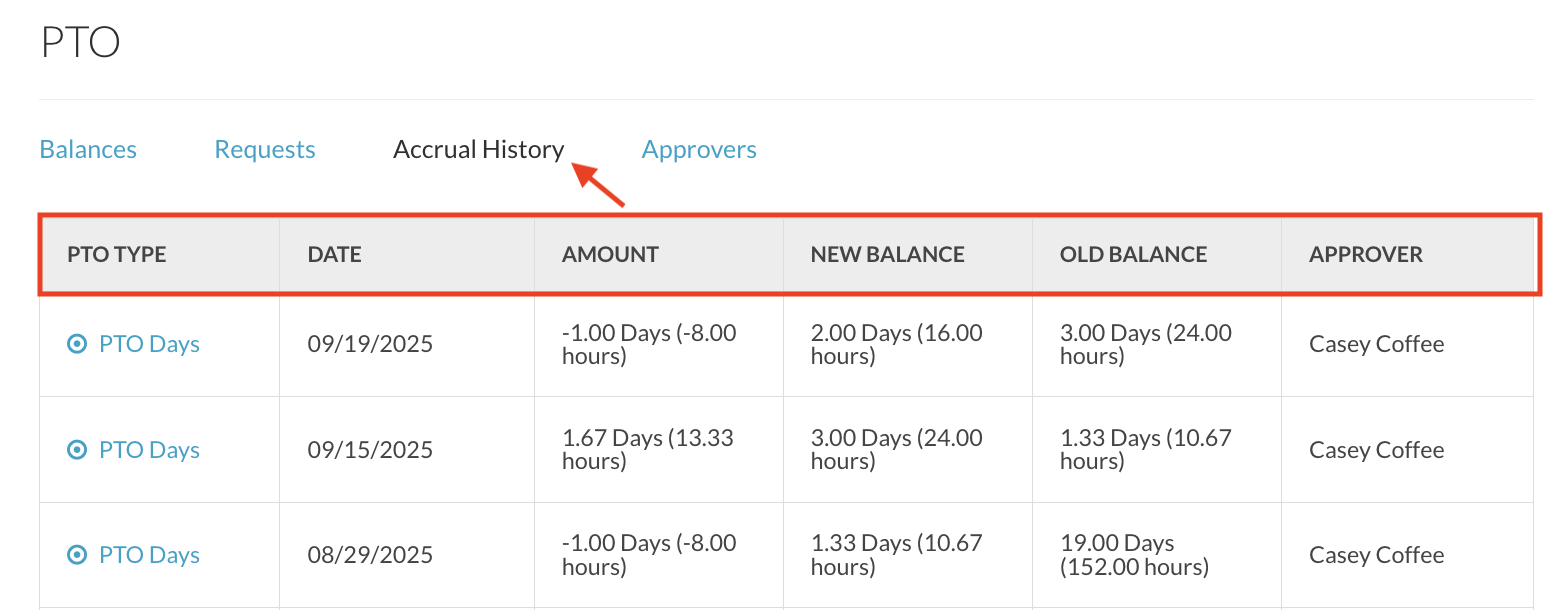This screenshot has width=1562, height=610.
Task: Open the PTO Days link dated 08/29/2025
Action: (149, 555)
